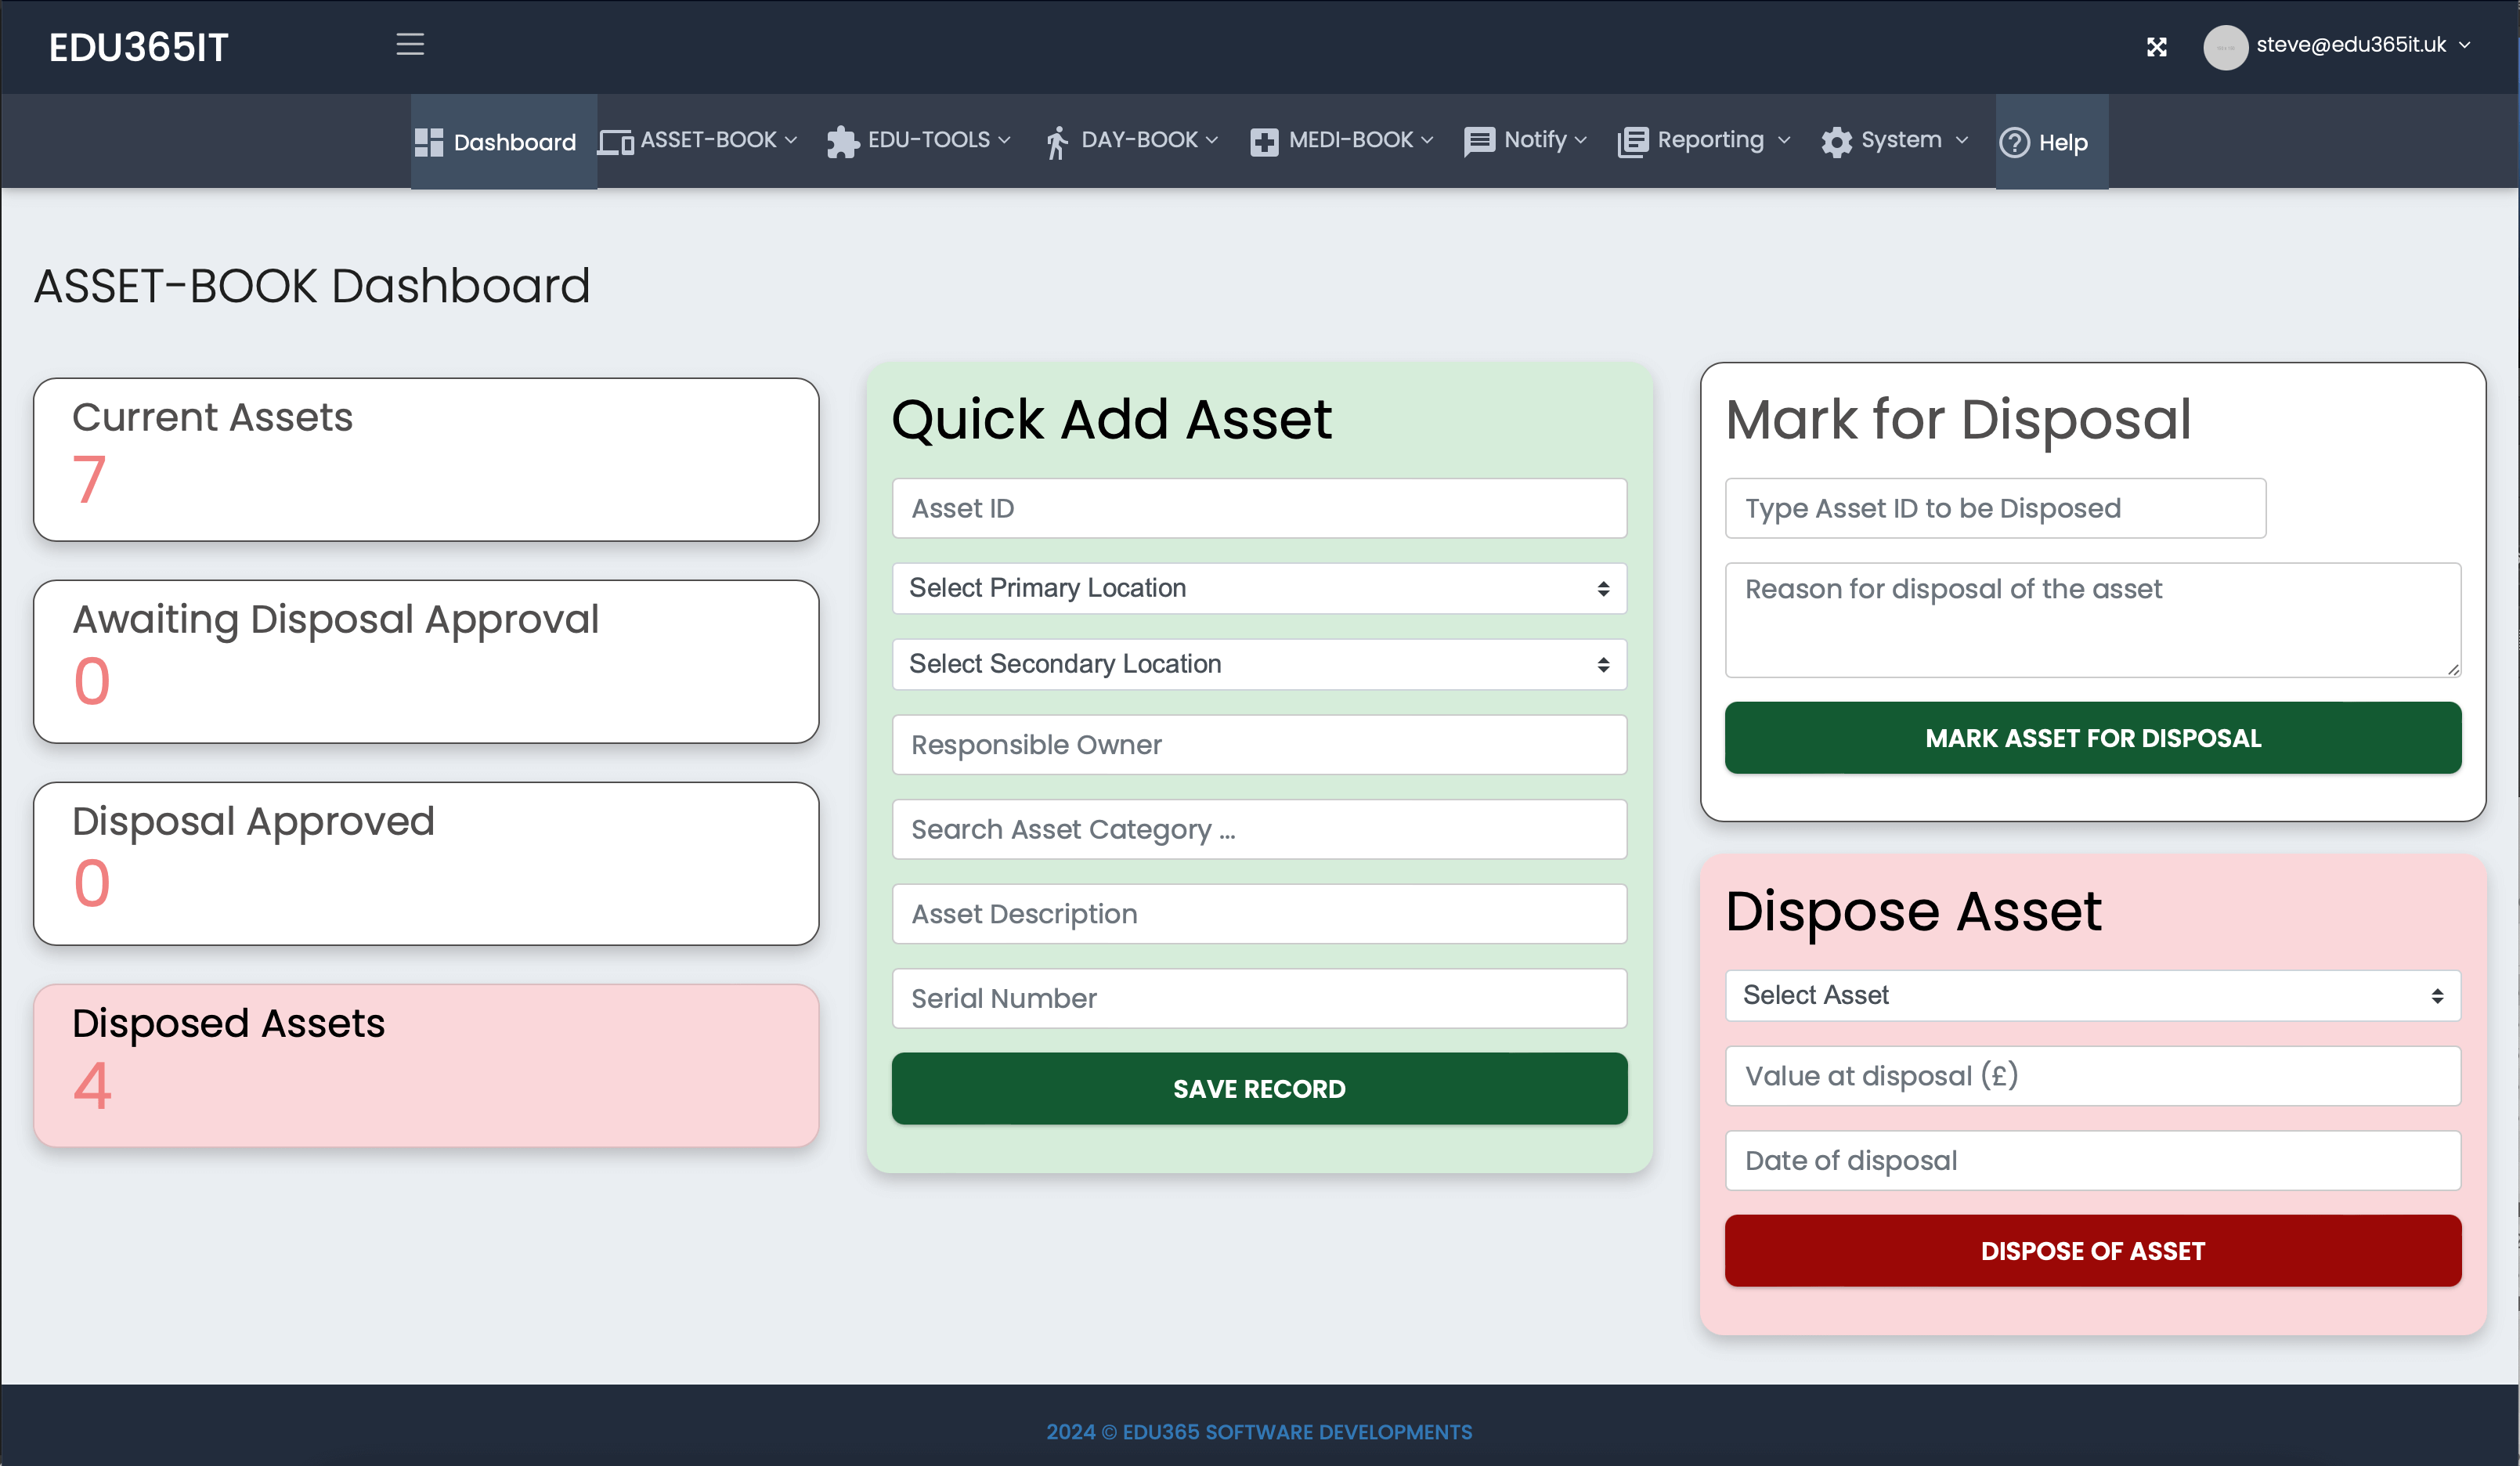Screen dimensions: 2520x1466
Task: Click the ASSET-BOOK devices icon
Action: [616, 142]
